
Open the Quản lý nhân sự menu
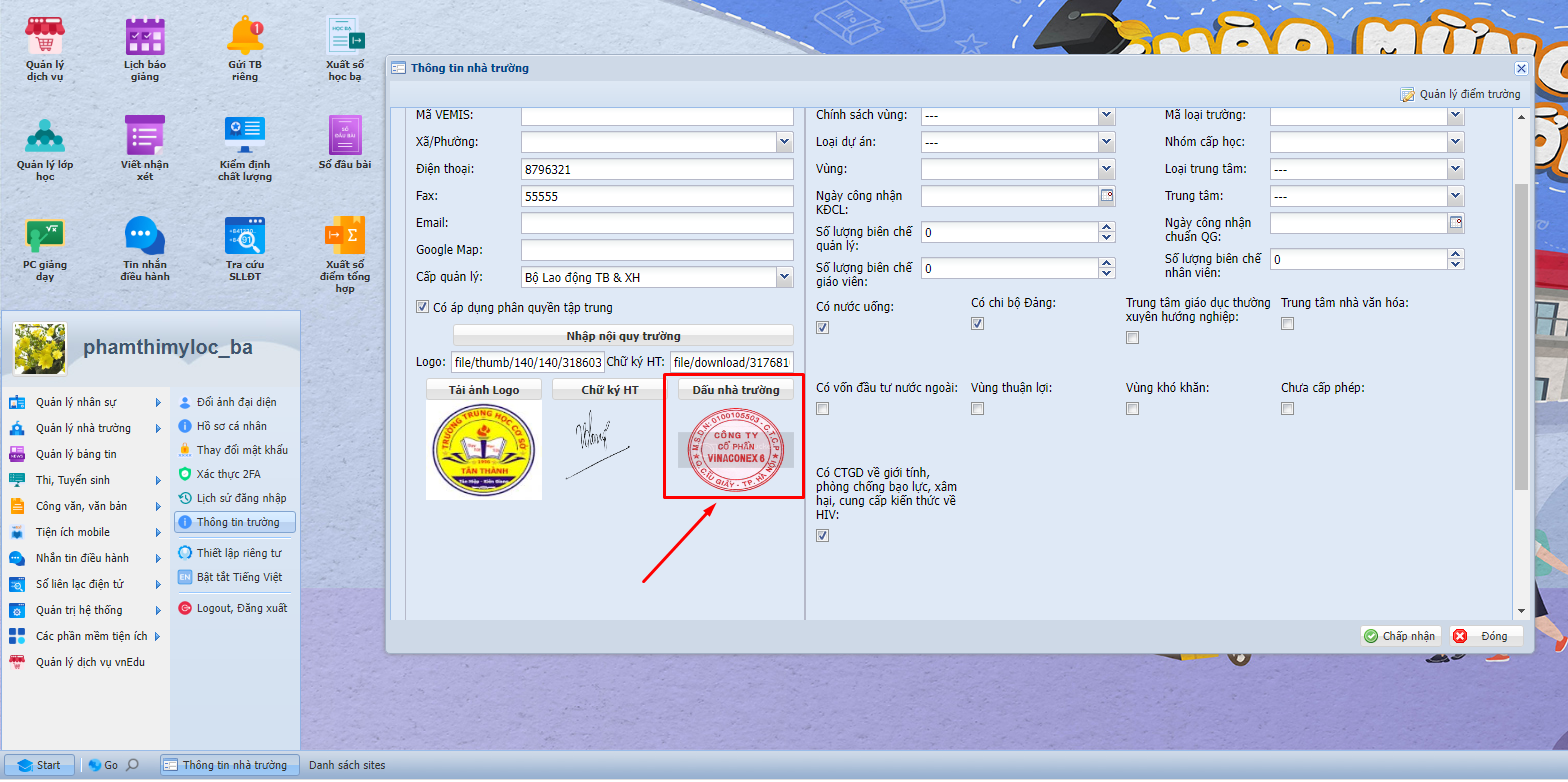point(76,402)
